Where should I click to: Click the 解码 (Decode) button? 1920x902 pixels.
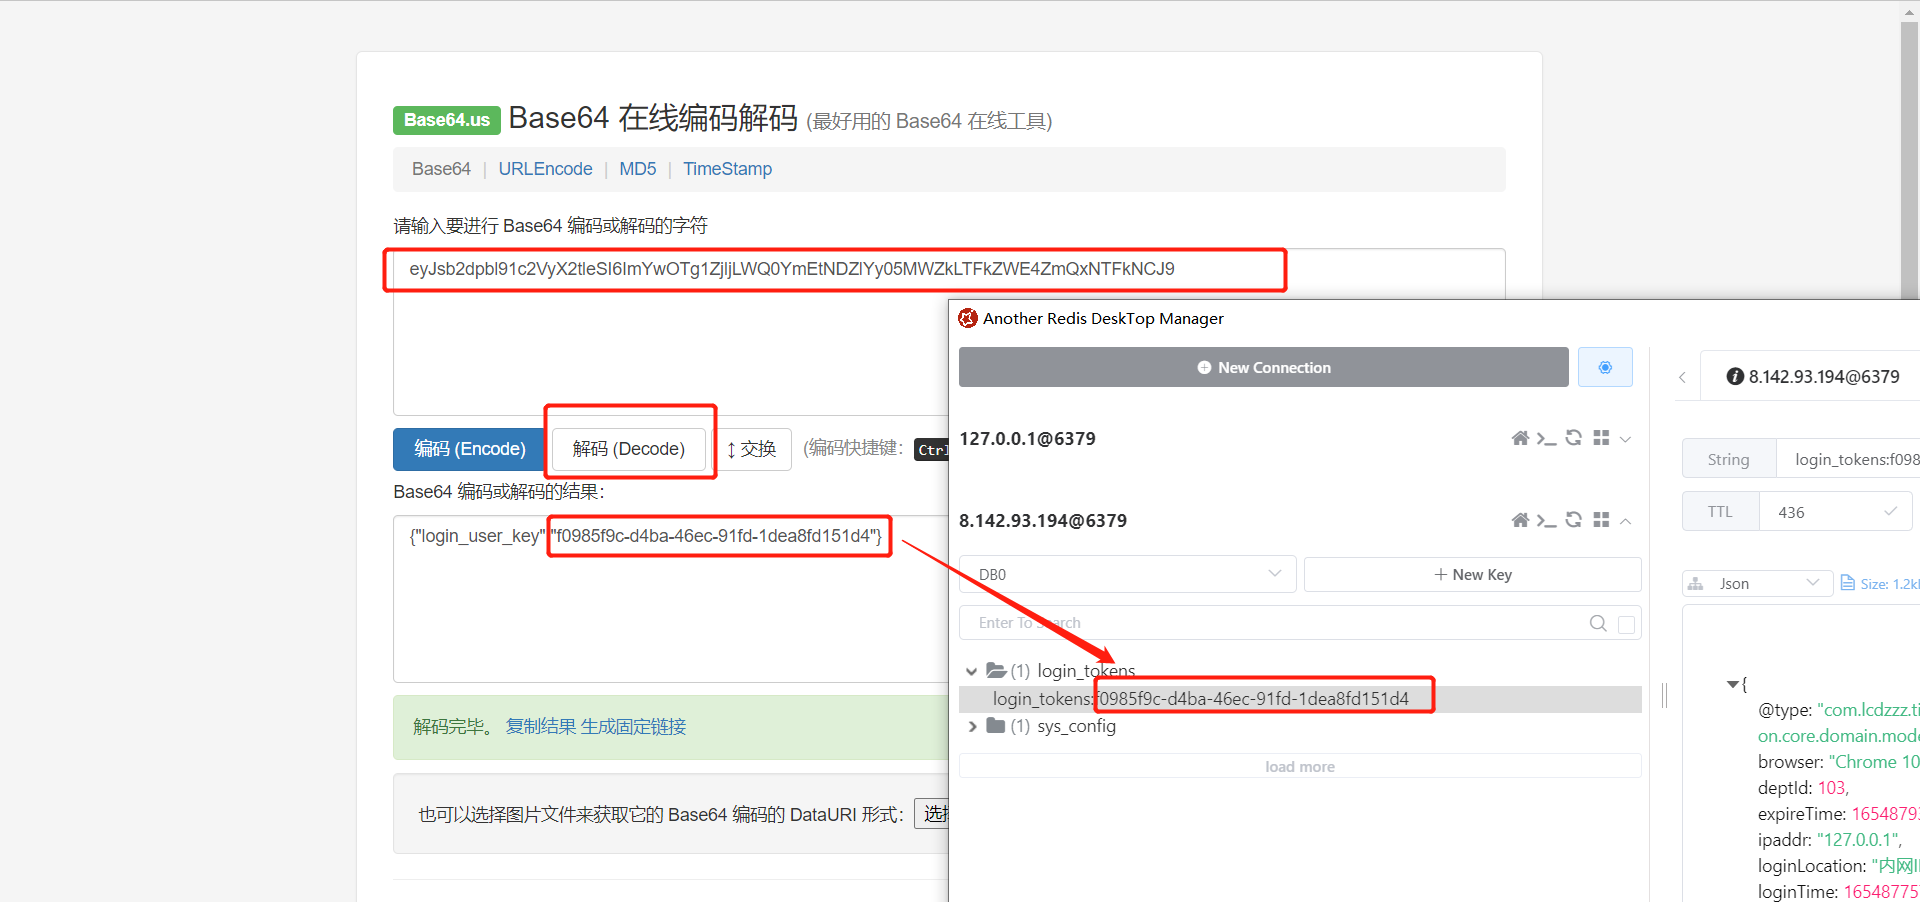point(629,449)
